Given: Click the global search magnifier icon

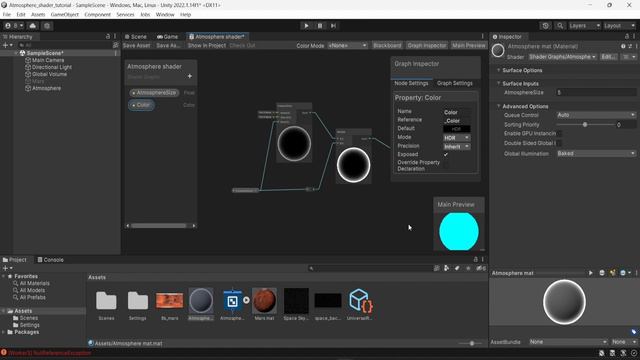Looking at the screenshot, I should pyautogui.click(x=560, y=26).
